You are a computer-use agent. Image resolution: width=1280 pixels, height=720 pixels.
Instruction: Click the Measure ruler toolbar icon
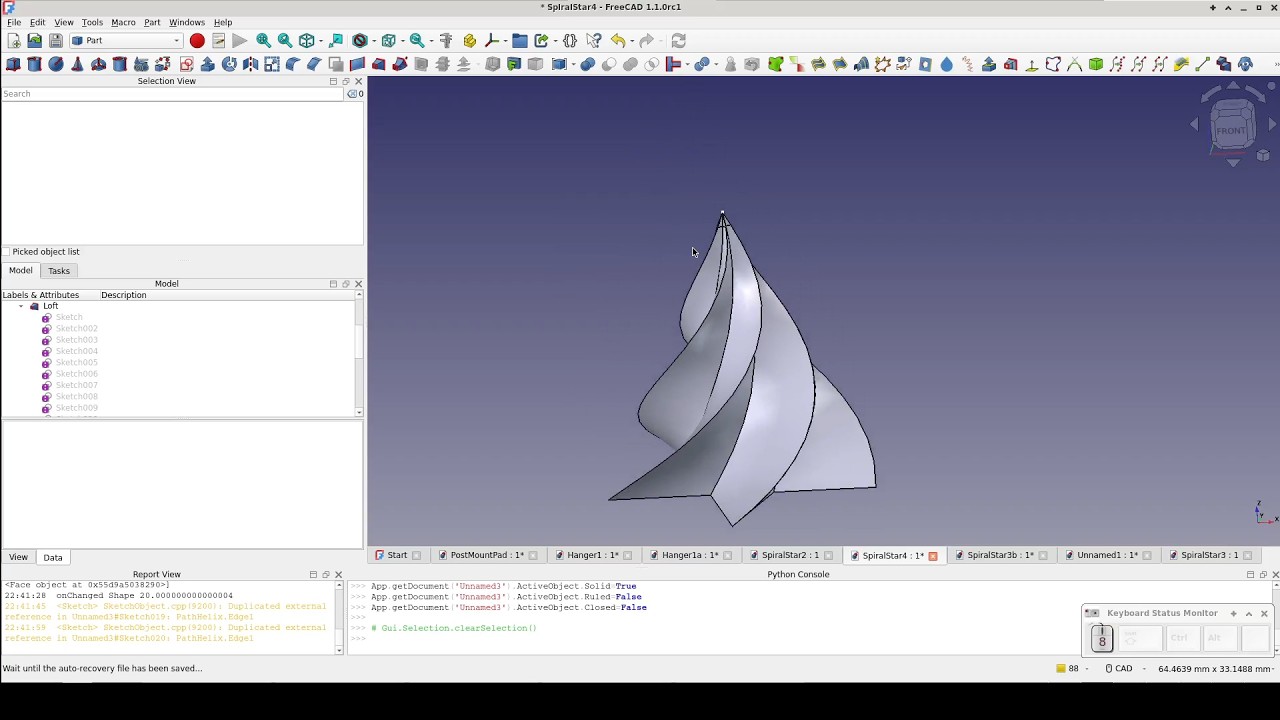click(446, 40)
